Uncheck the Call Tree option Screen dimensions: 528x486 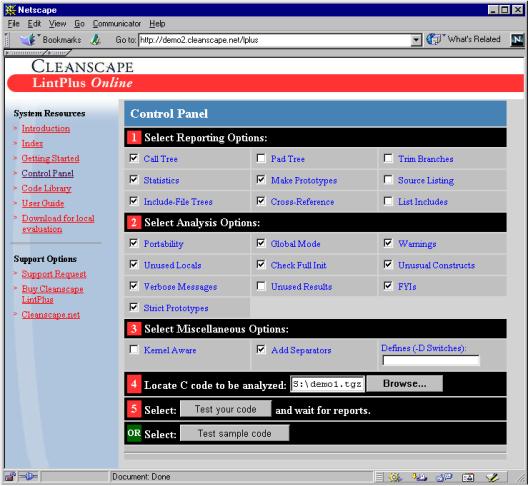(x=134, y=158)
